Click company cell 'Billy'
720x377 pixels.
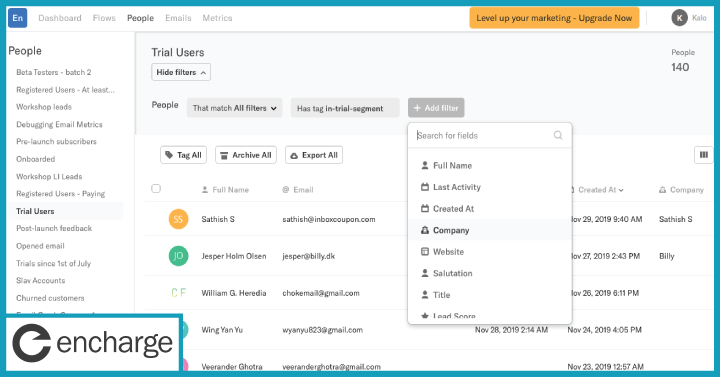click(667, 256)
